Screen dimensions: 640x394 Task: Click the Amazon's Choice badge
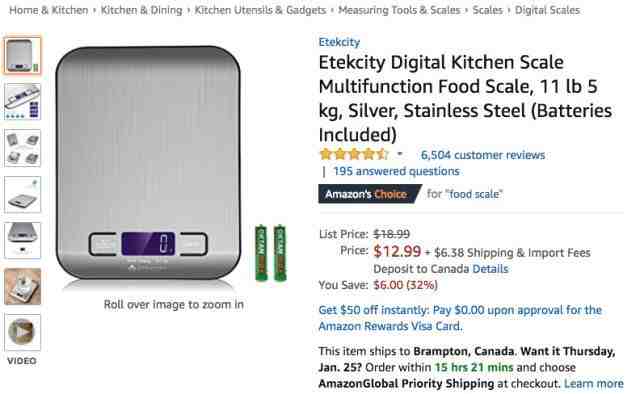tap(369, 194)
